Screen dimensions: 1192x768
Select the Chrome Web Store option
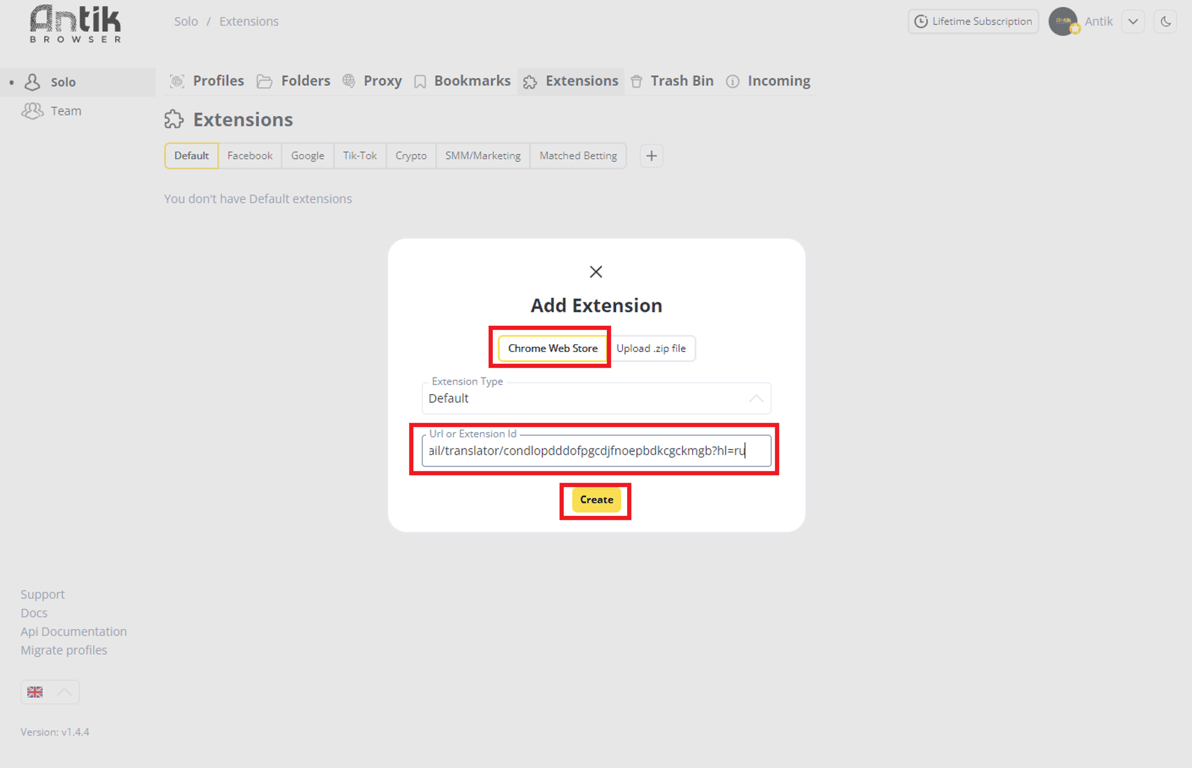tap(553, 348)
